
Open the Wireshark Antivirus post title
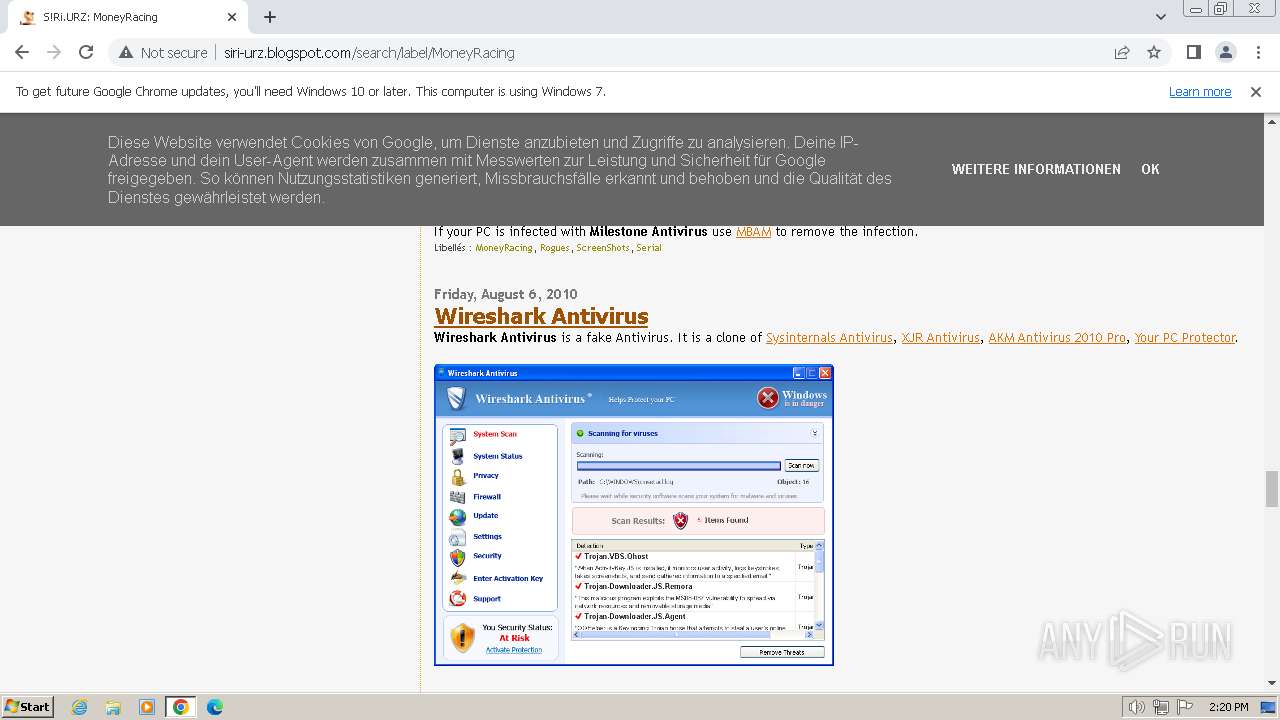pyautogui.click(x=541, y=316)
